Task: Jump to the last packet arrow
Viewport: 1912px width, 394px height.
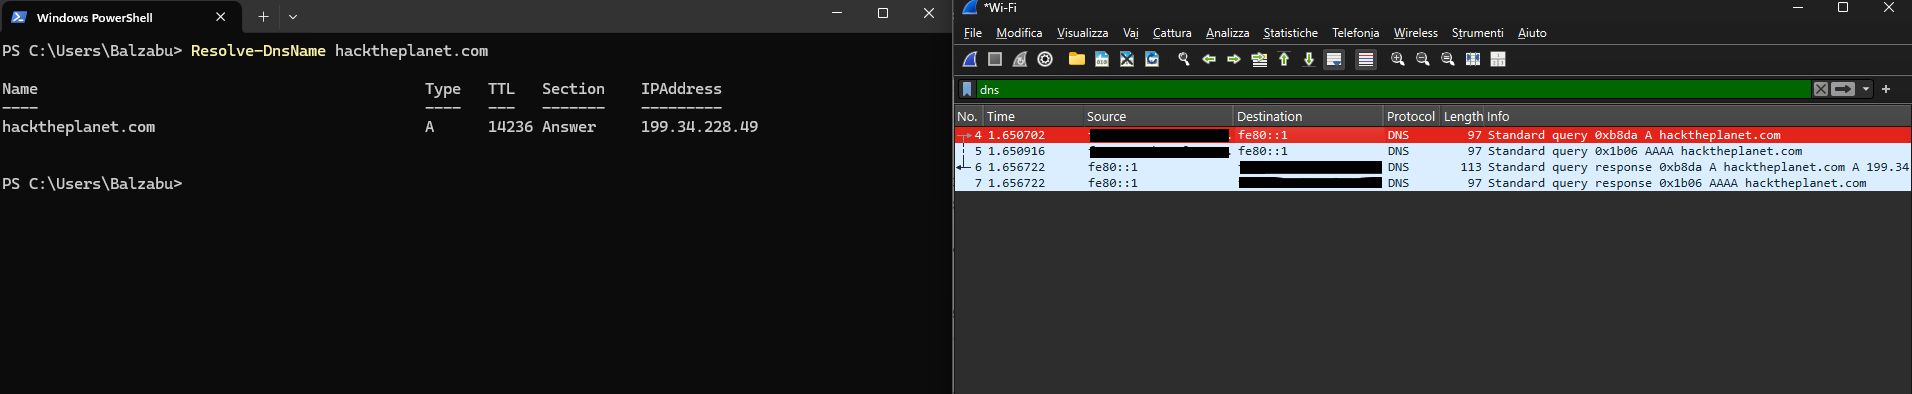Action: (x=1309, y=59)
